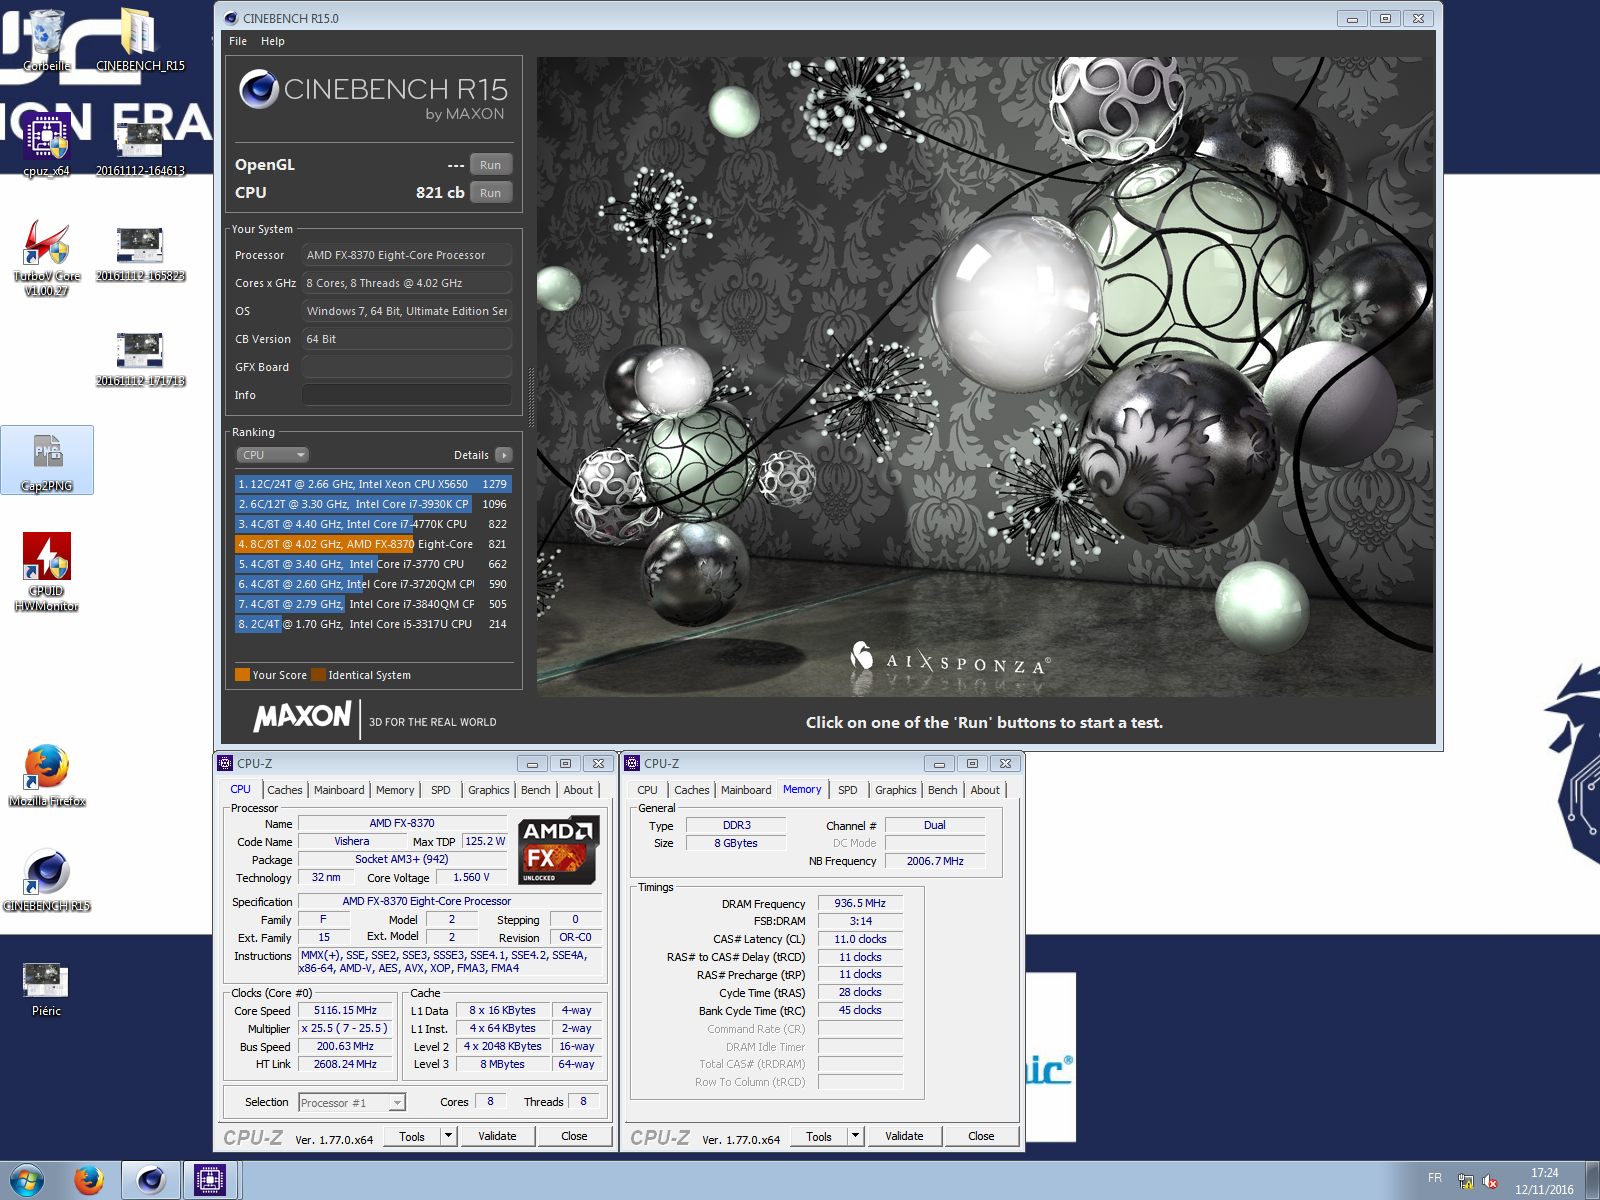Click Close button in left CPU-Z window
This screenshot has height=1200, width=1600.
pos(574,1136)
